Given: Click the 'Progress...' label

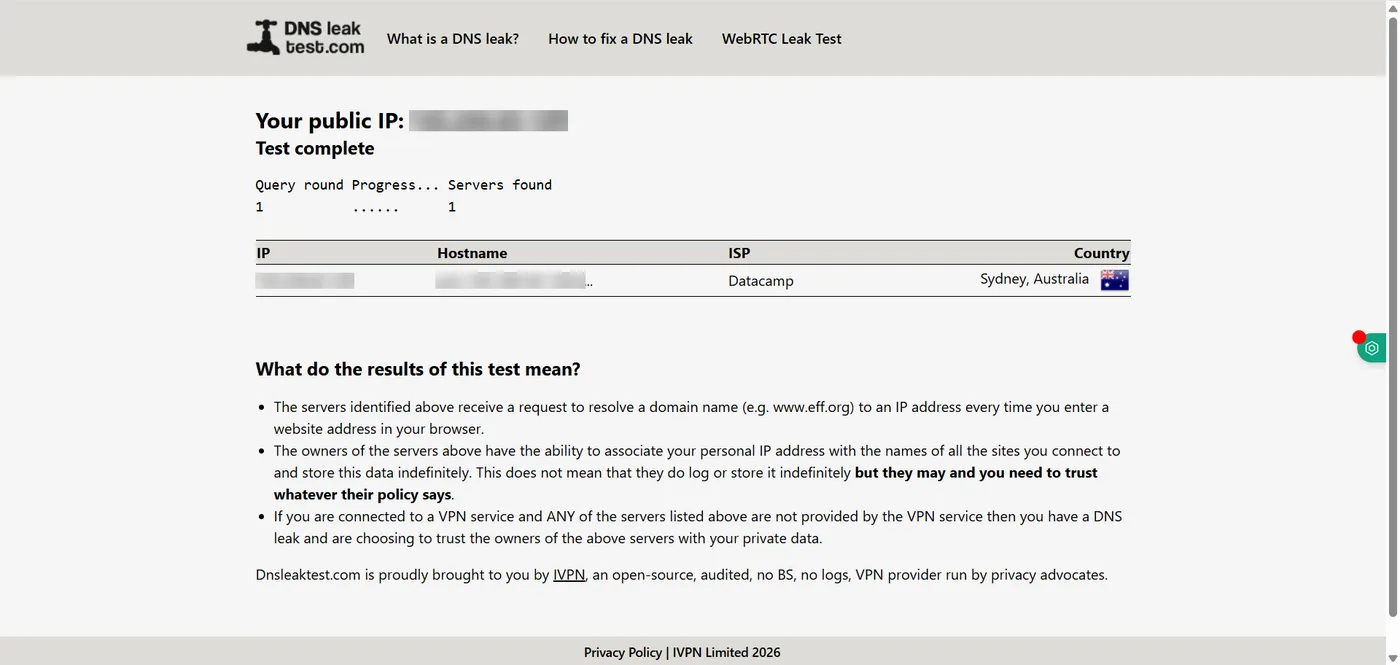Looking at the screenshot, I should pyautogui.click(x=395, y=185).
